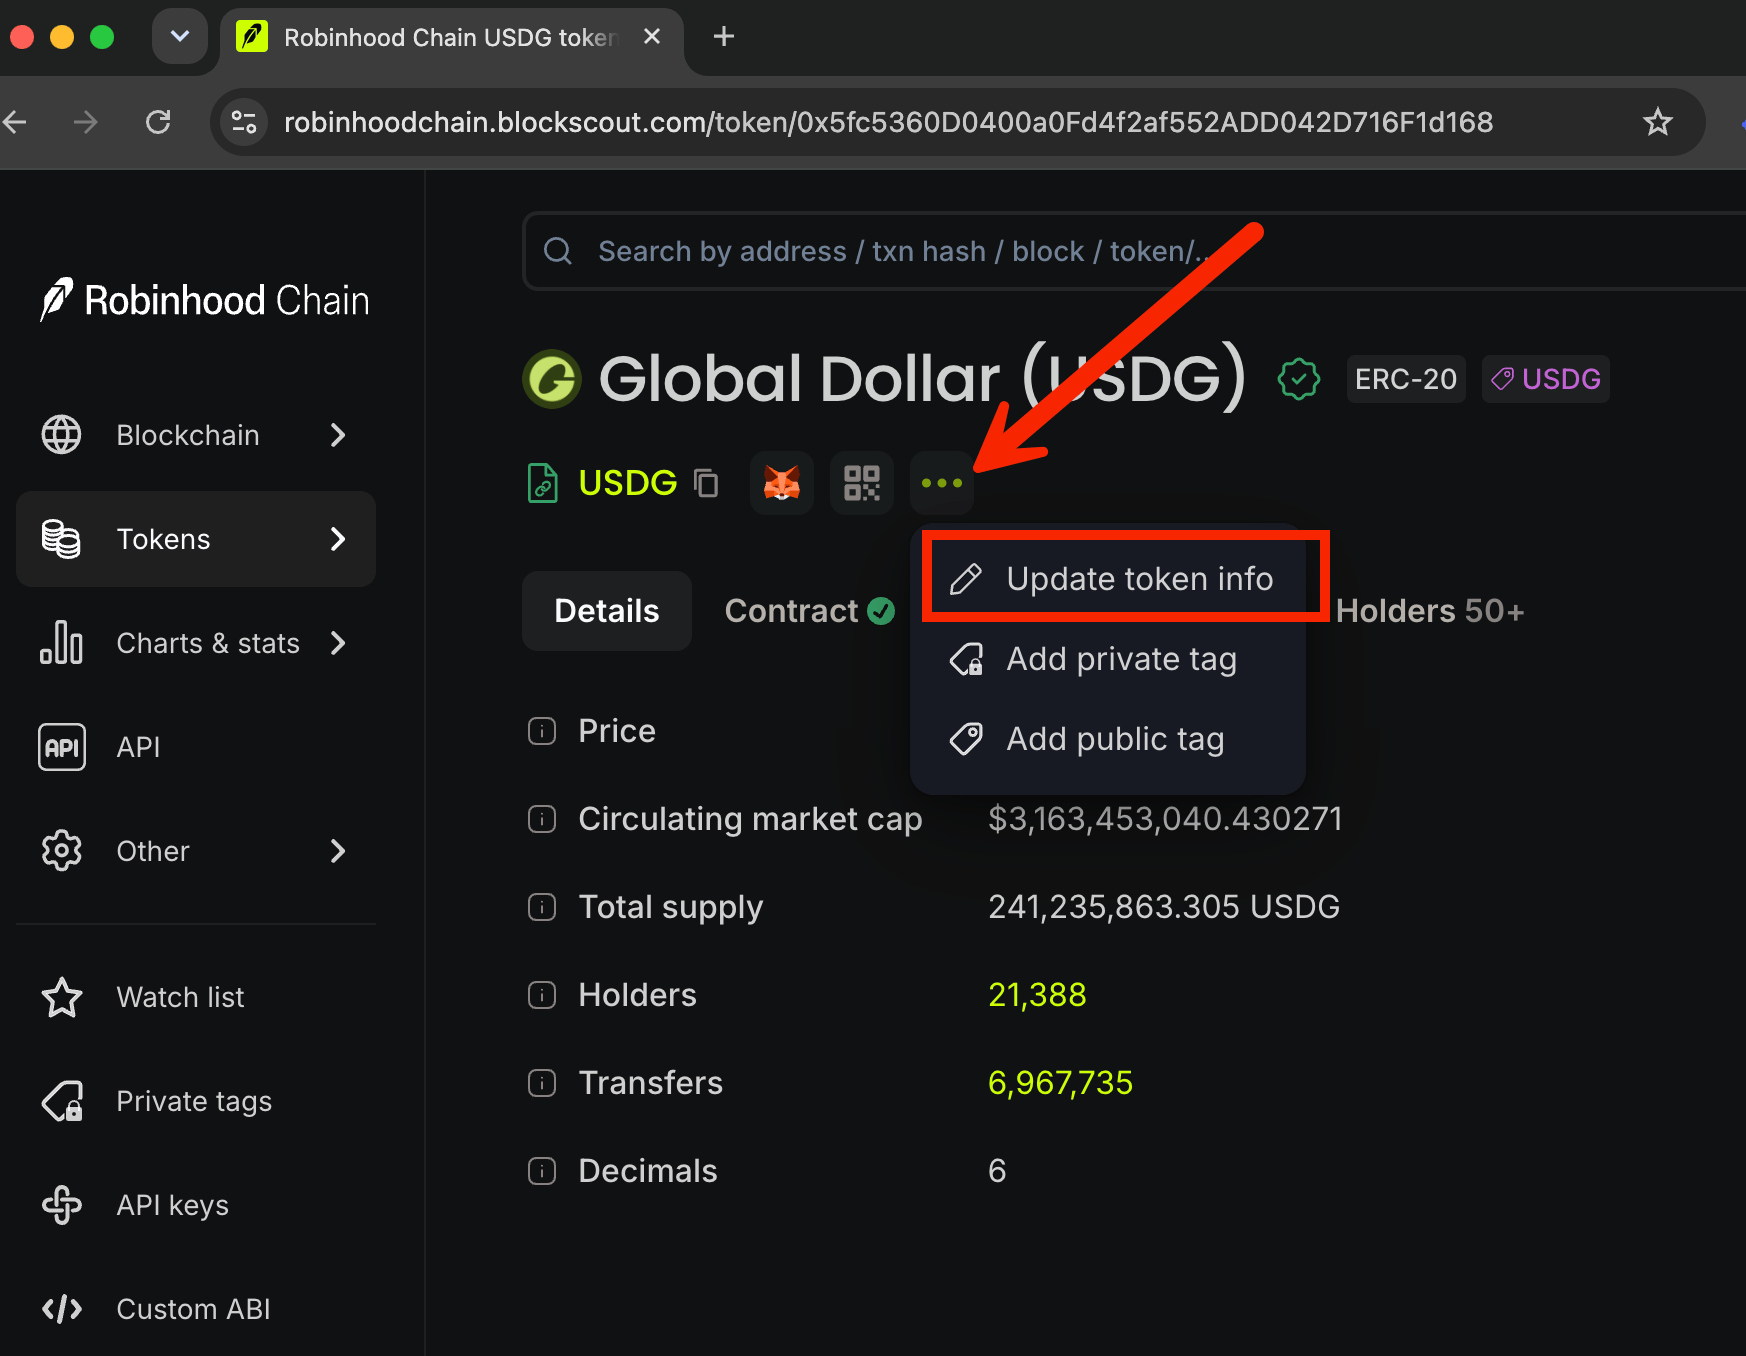Click the purple USDG tag badge

(x=1546, y=379)
